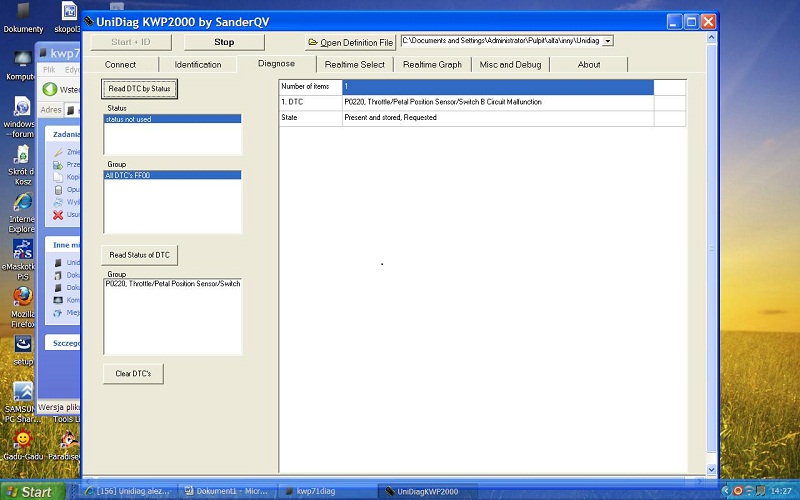Image resolution: width=800 pixels, height=500 pixels.
Task: Click 'Present and stored, Requested' cell
Action: coord(498,118)
